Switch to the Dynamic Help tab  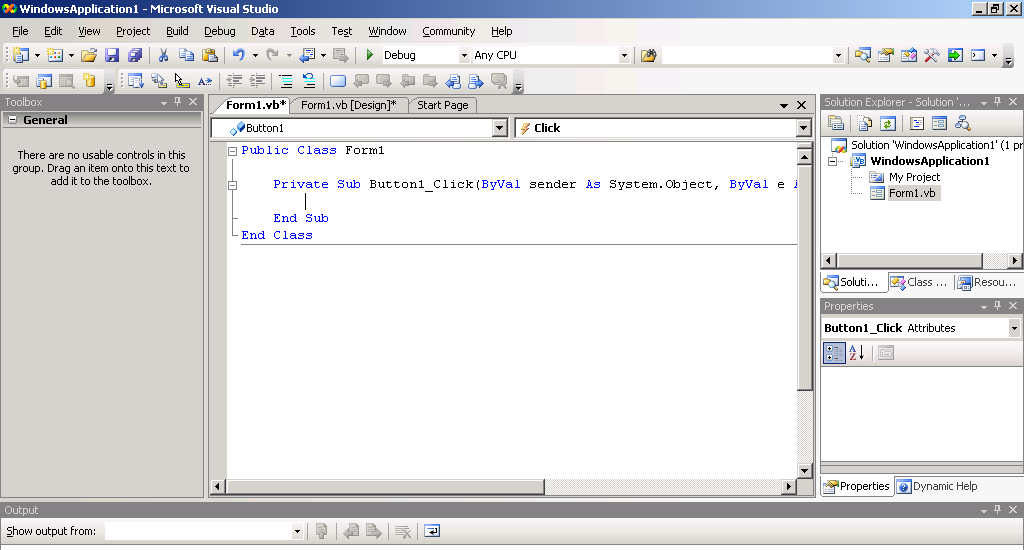[938, 487]
